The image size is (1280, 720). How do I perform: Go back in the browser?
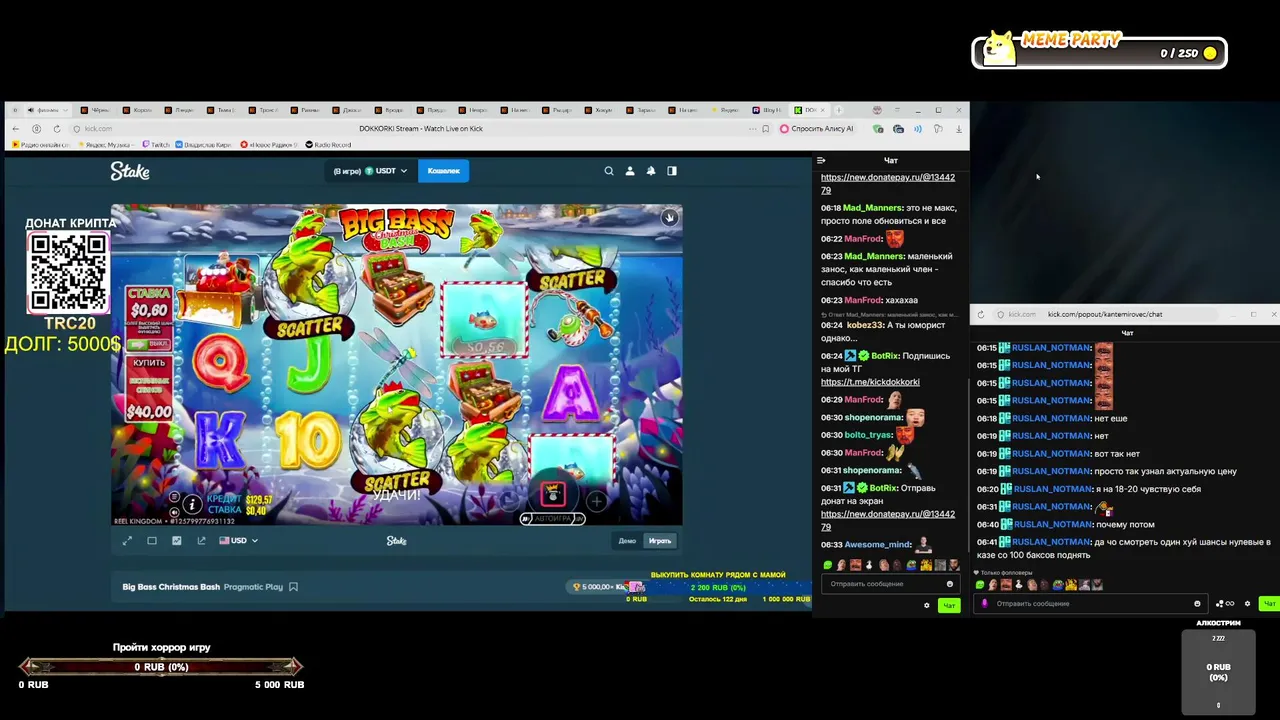(x=16, y=129)
